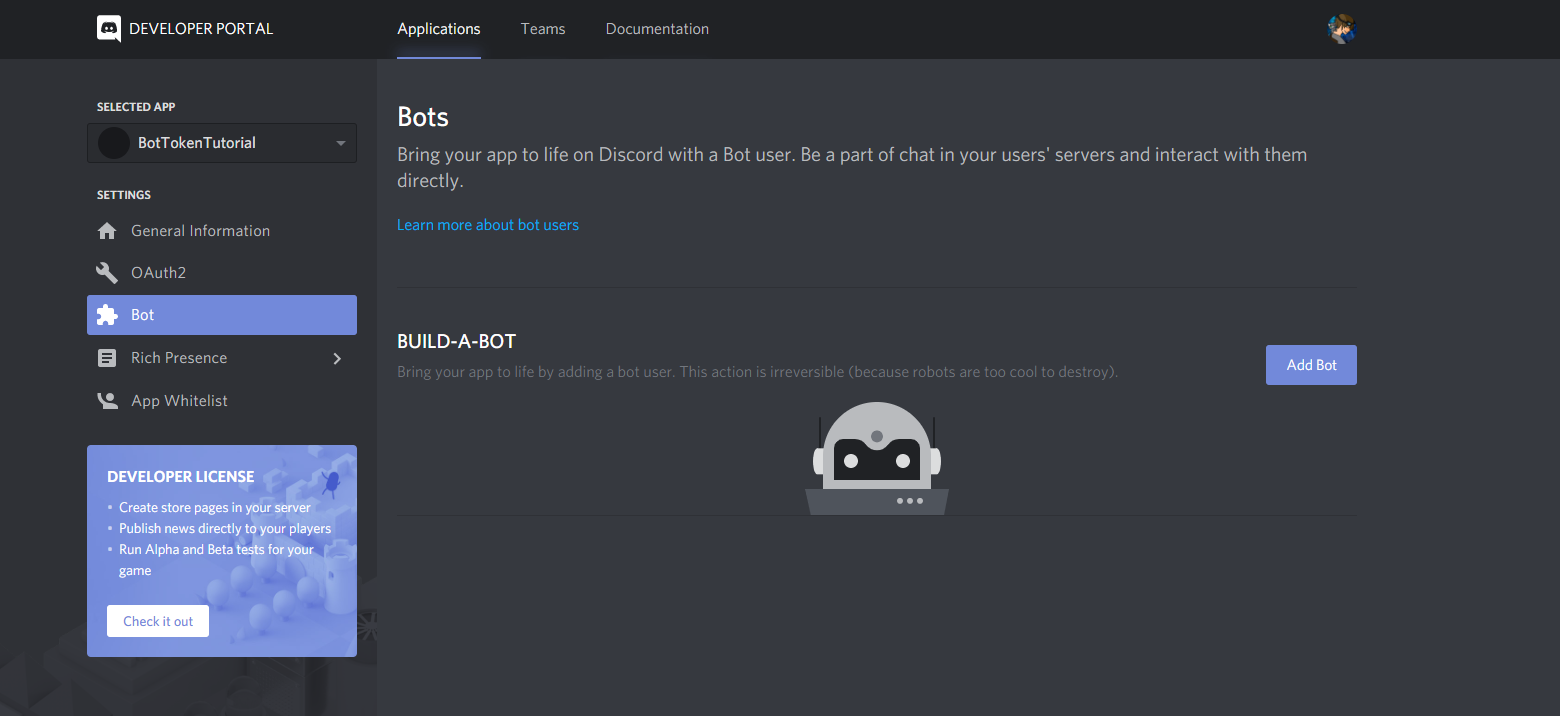Image resolution: width=1560 pixels, height=716 pixels.
Task: Click the BUILD-A-BOT heading
Action: [456, 342]
